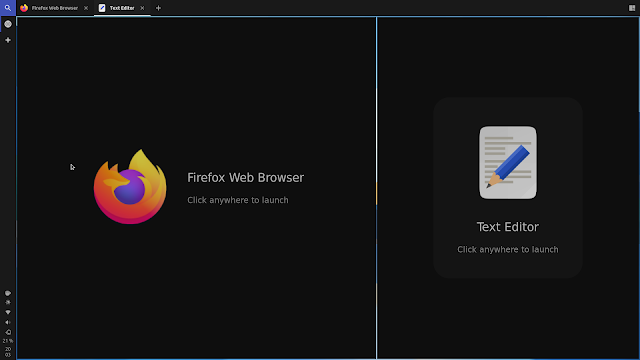Viewport: 640px width, 360px height.
Task: Open the Wi-Fi network indicator
Action: 8,312
